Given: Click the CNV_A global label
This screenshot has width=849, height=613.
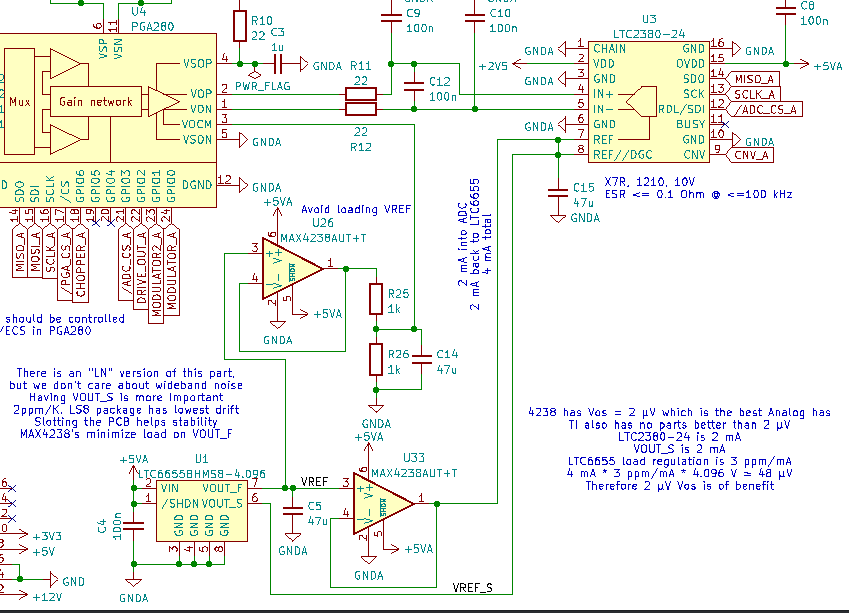Looking at the screenshot, I should pos(750,155).
